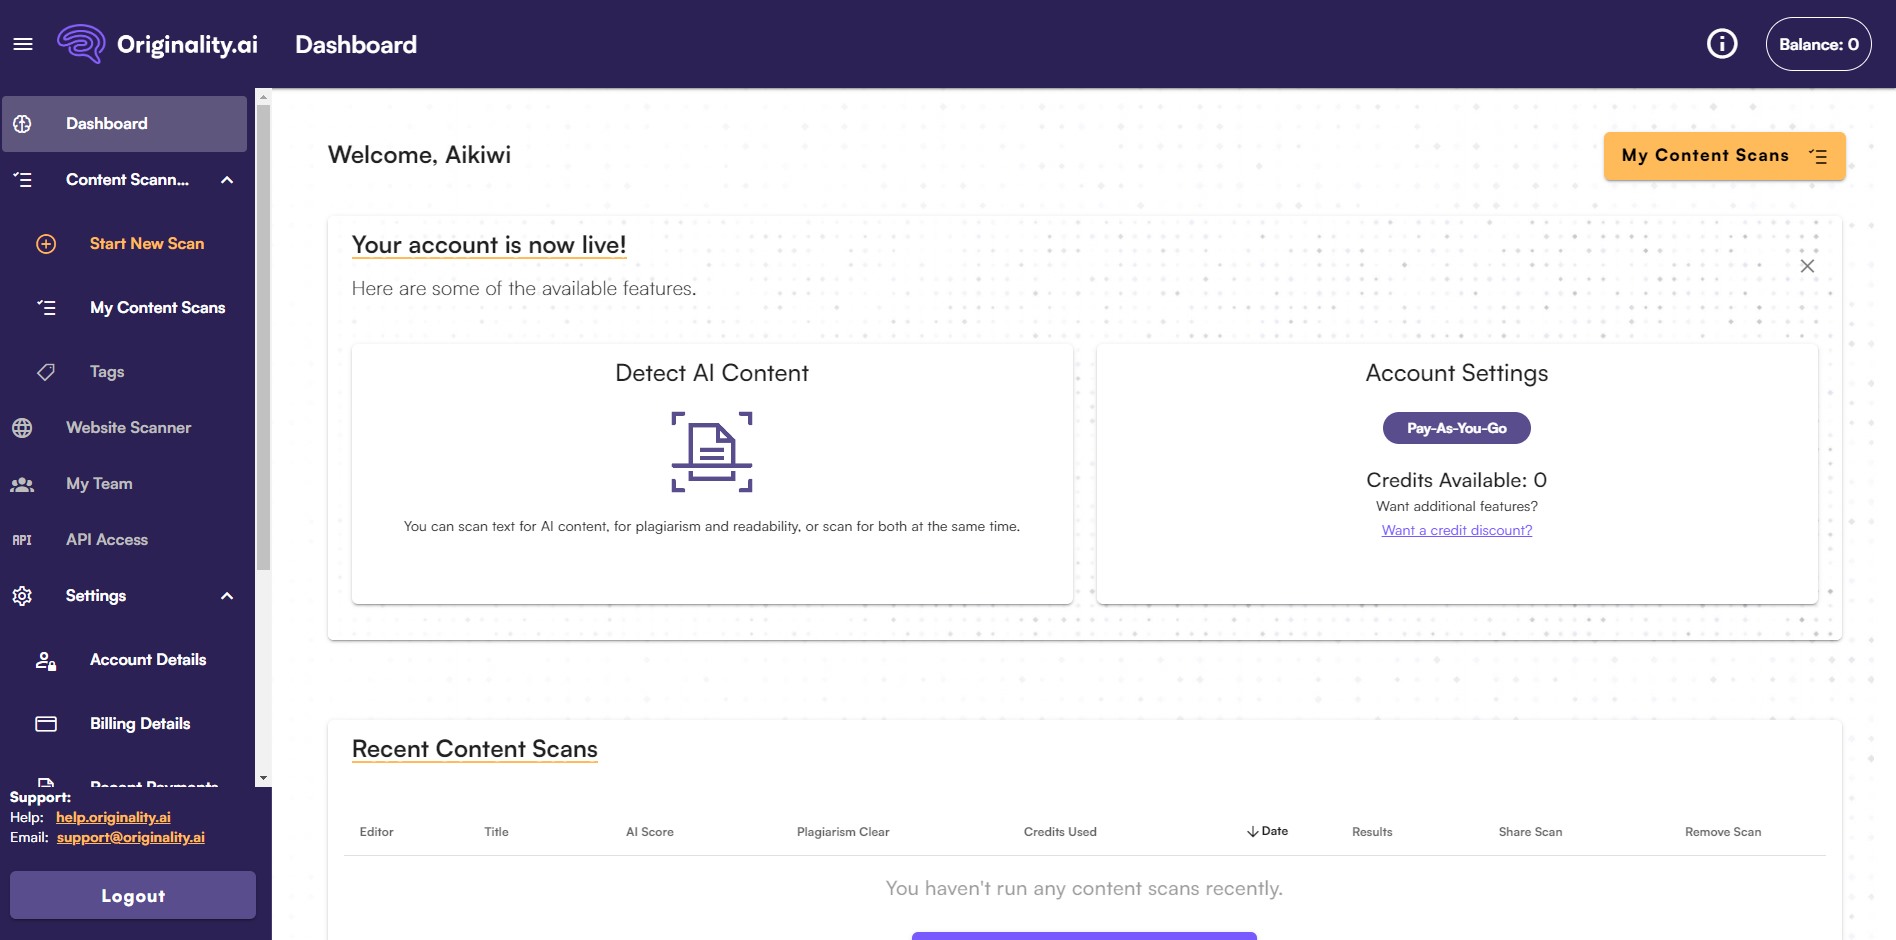Click the Originality.ai brand name
Screen dimensions: 1896x940
(x=187, y=45)
